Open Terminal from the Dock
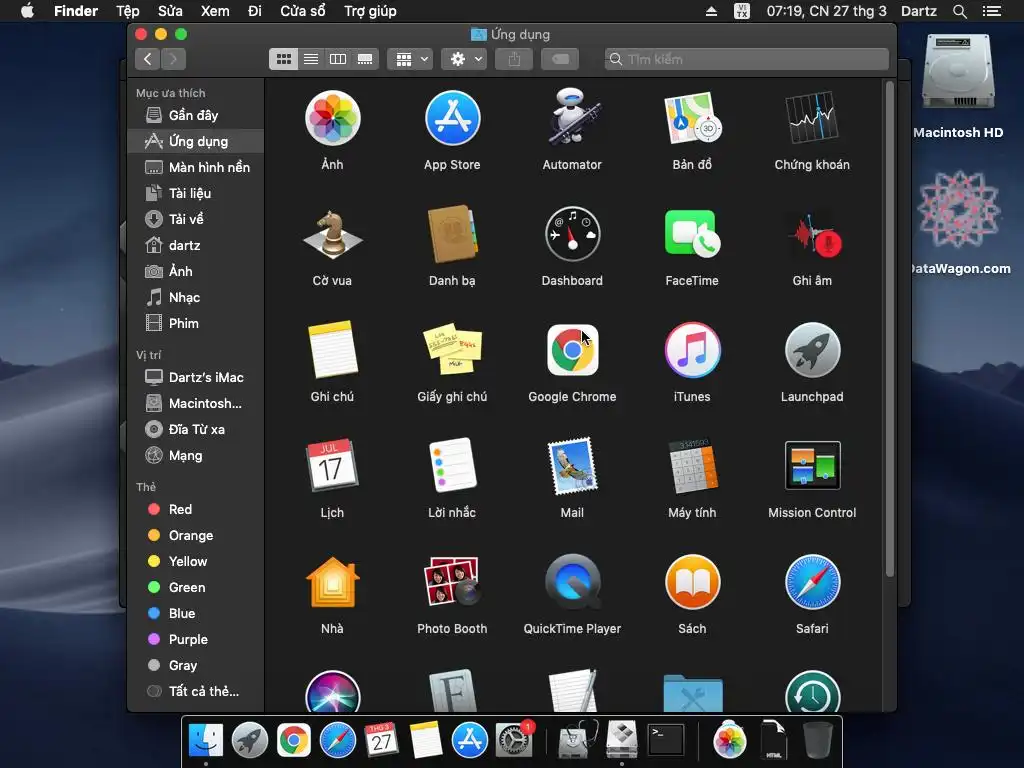 665,740
